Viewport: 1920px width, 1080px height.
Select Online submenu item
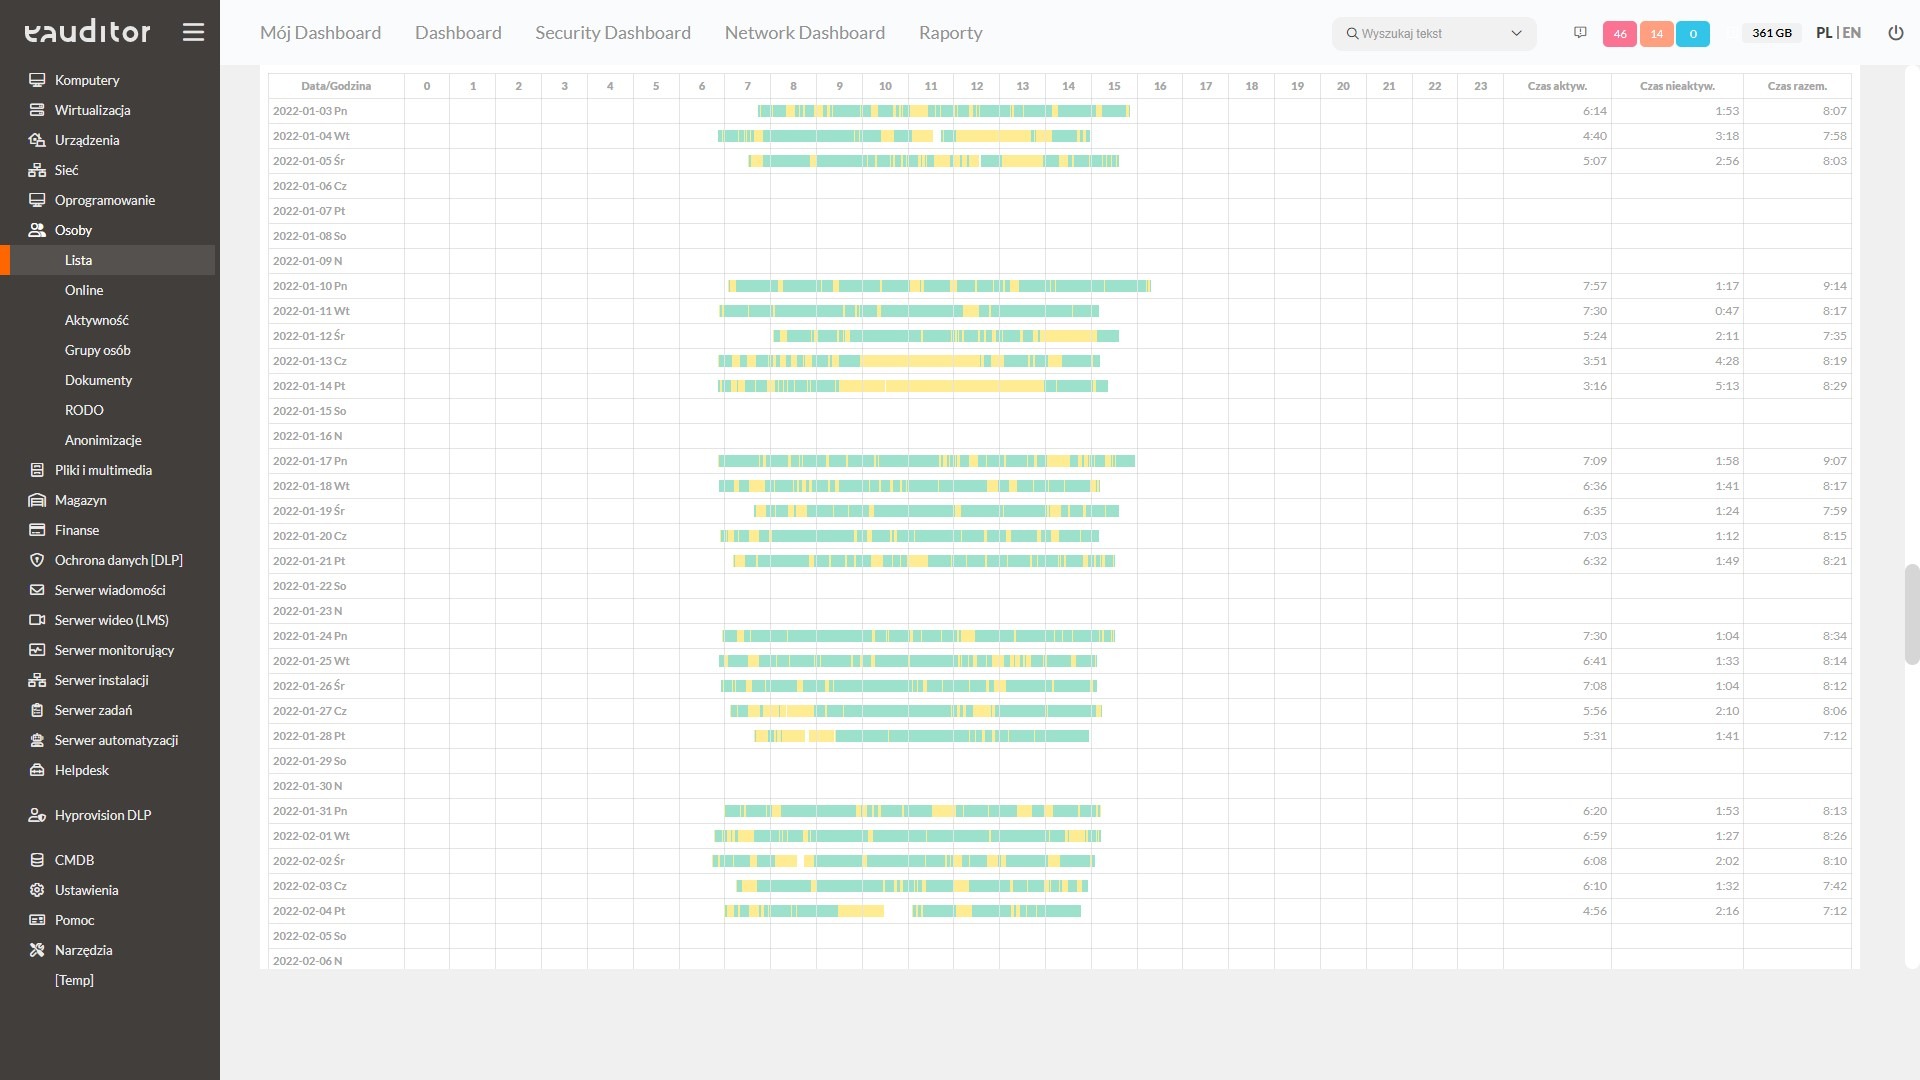coord(84,290)
